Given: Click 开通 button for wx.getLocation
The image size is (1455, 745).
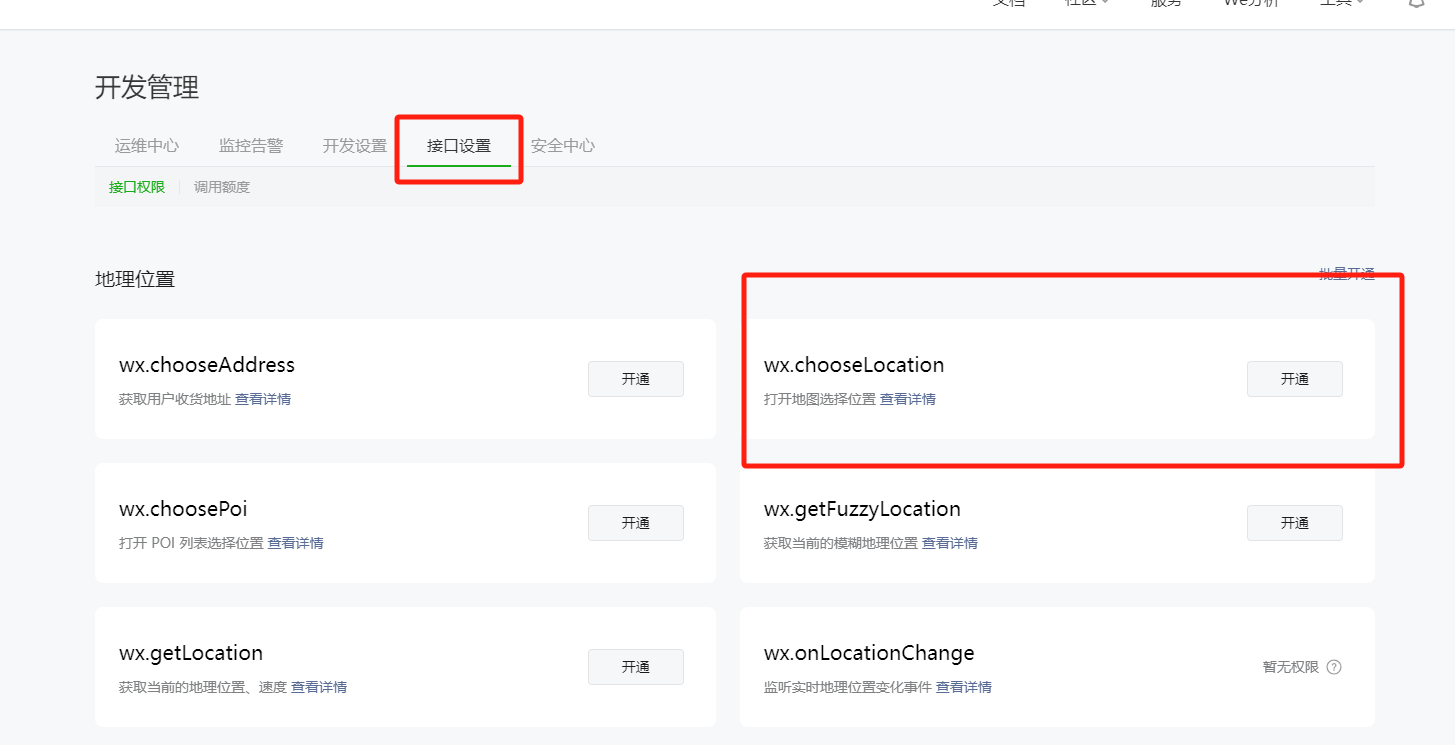Looking at the screenshot, I should 635,667.
